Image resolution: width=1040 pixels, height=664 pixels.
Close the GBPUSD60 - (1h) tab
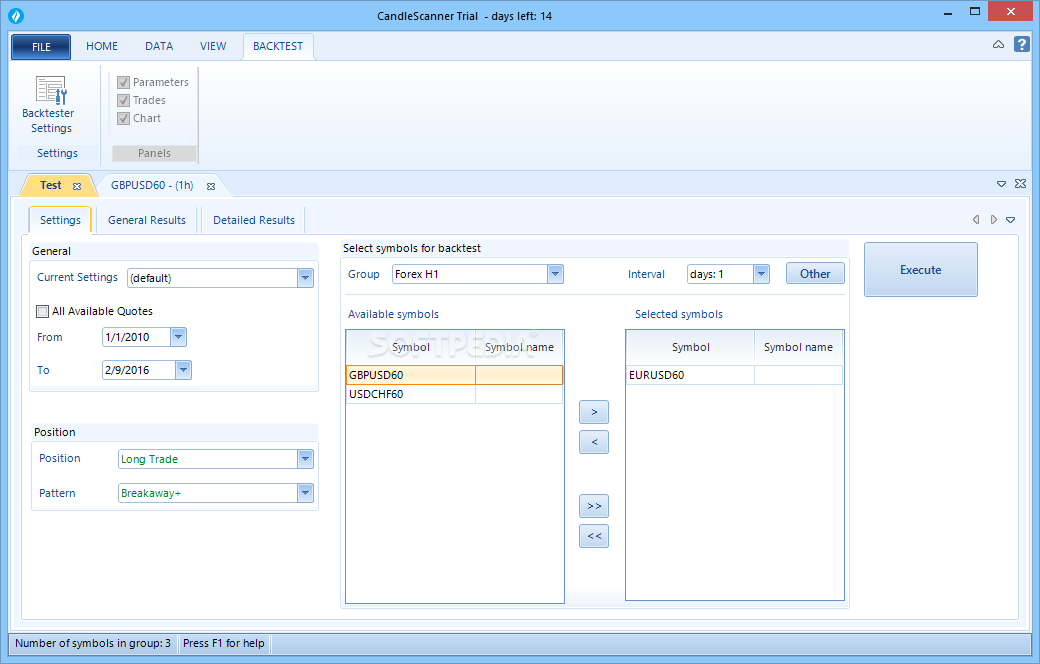(211, 186)
